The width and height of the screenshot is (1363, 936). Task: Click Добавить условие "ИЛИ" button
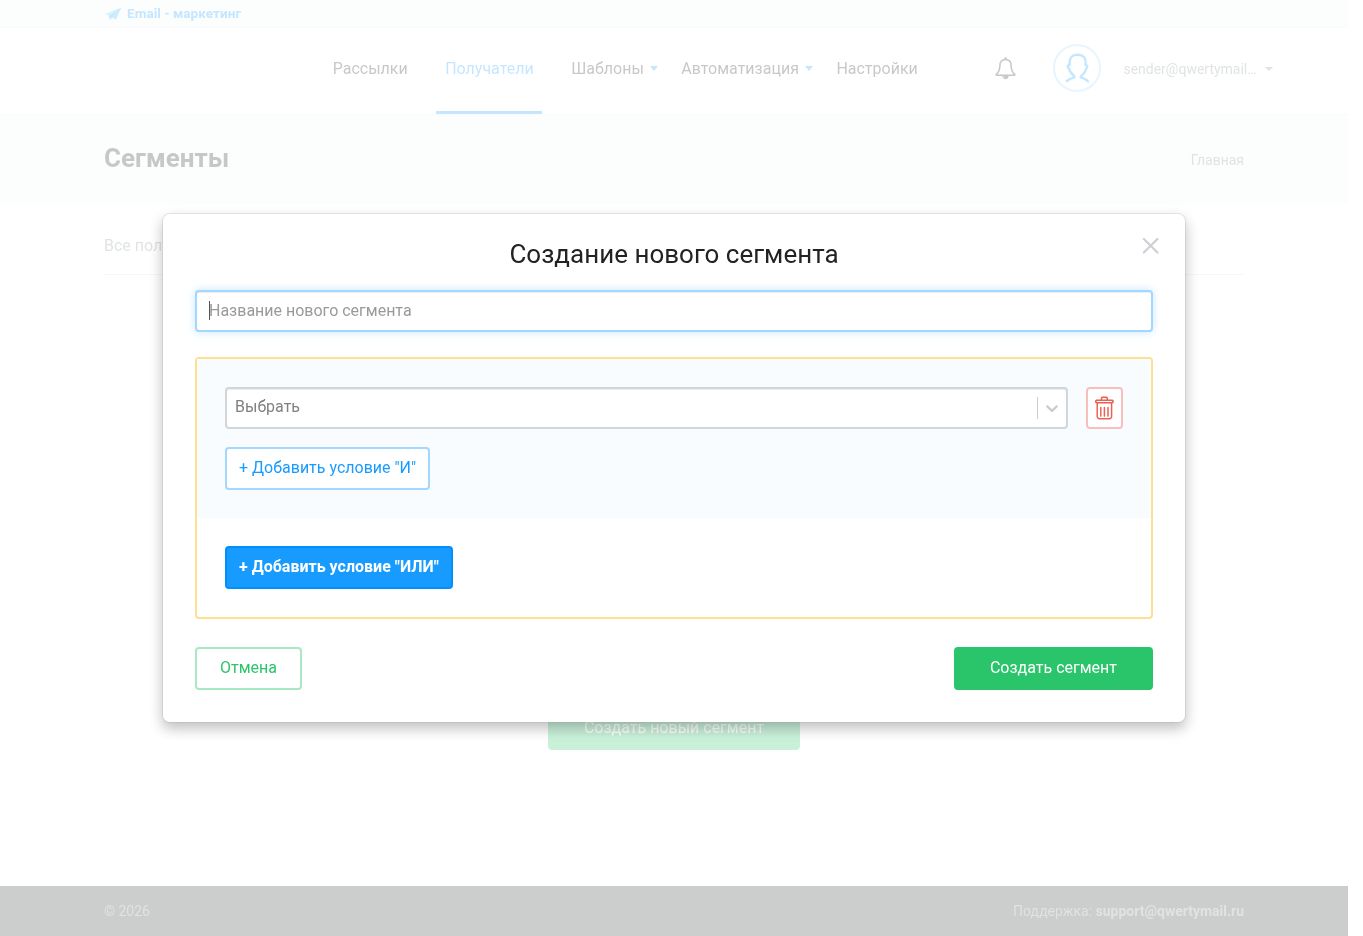339,567
